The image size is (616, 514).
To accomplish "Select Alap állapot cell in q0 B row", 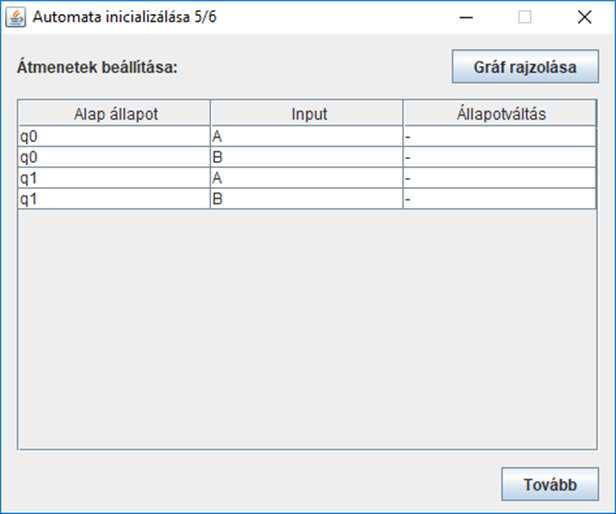I will tap(114, 157).
